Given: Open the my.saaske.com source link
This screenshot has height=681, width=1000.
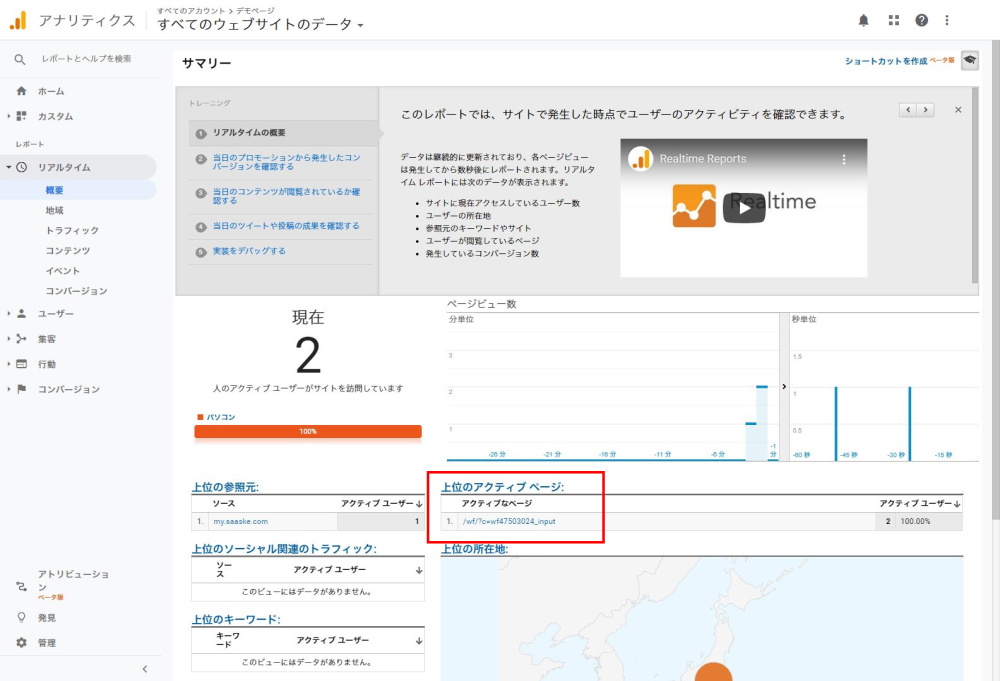Looking at the screenshot, I should (240, 521).
